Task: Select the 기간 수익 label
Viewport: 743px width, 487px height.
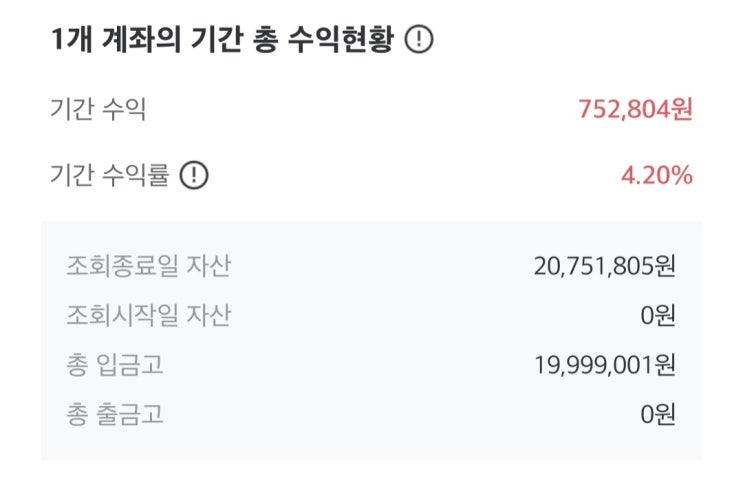Action: (98, 109)
